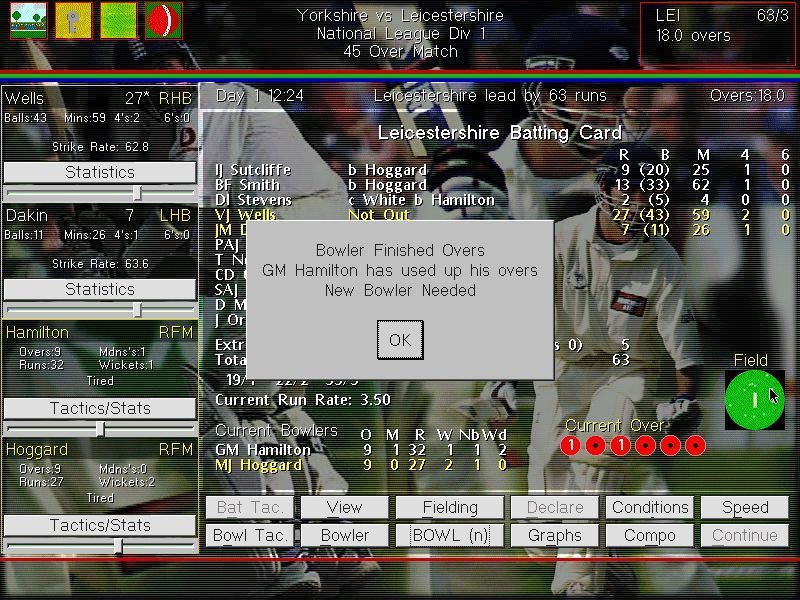Select a new Bowler
This screenshot has width=800, height=600.
(344, 535)
